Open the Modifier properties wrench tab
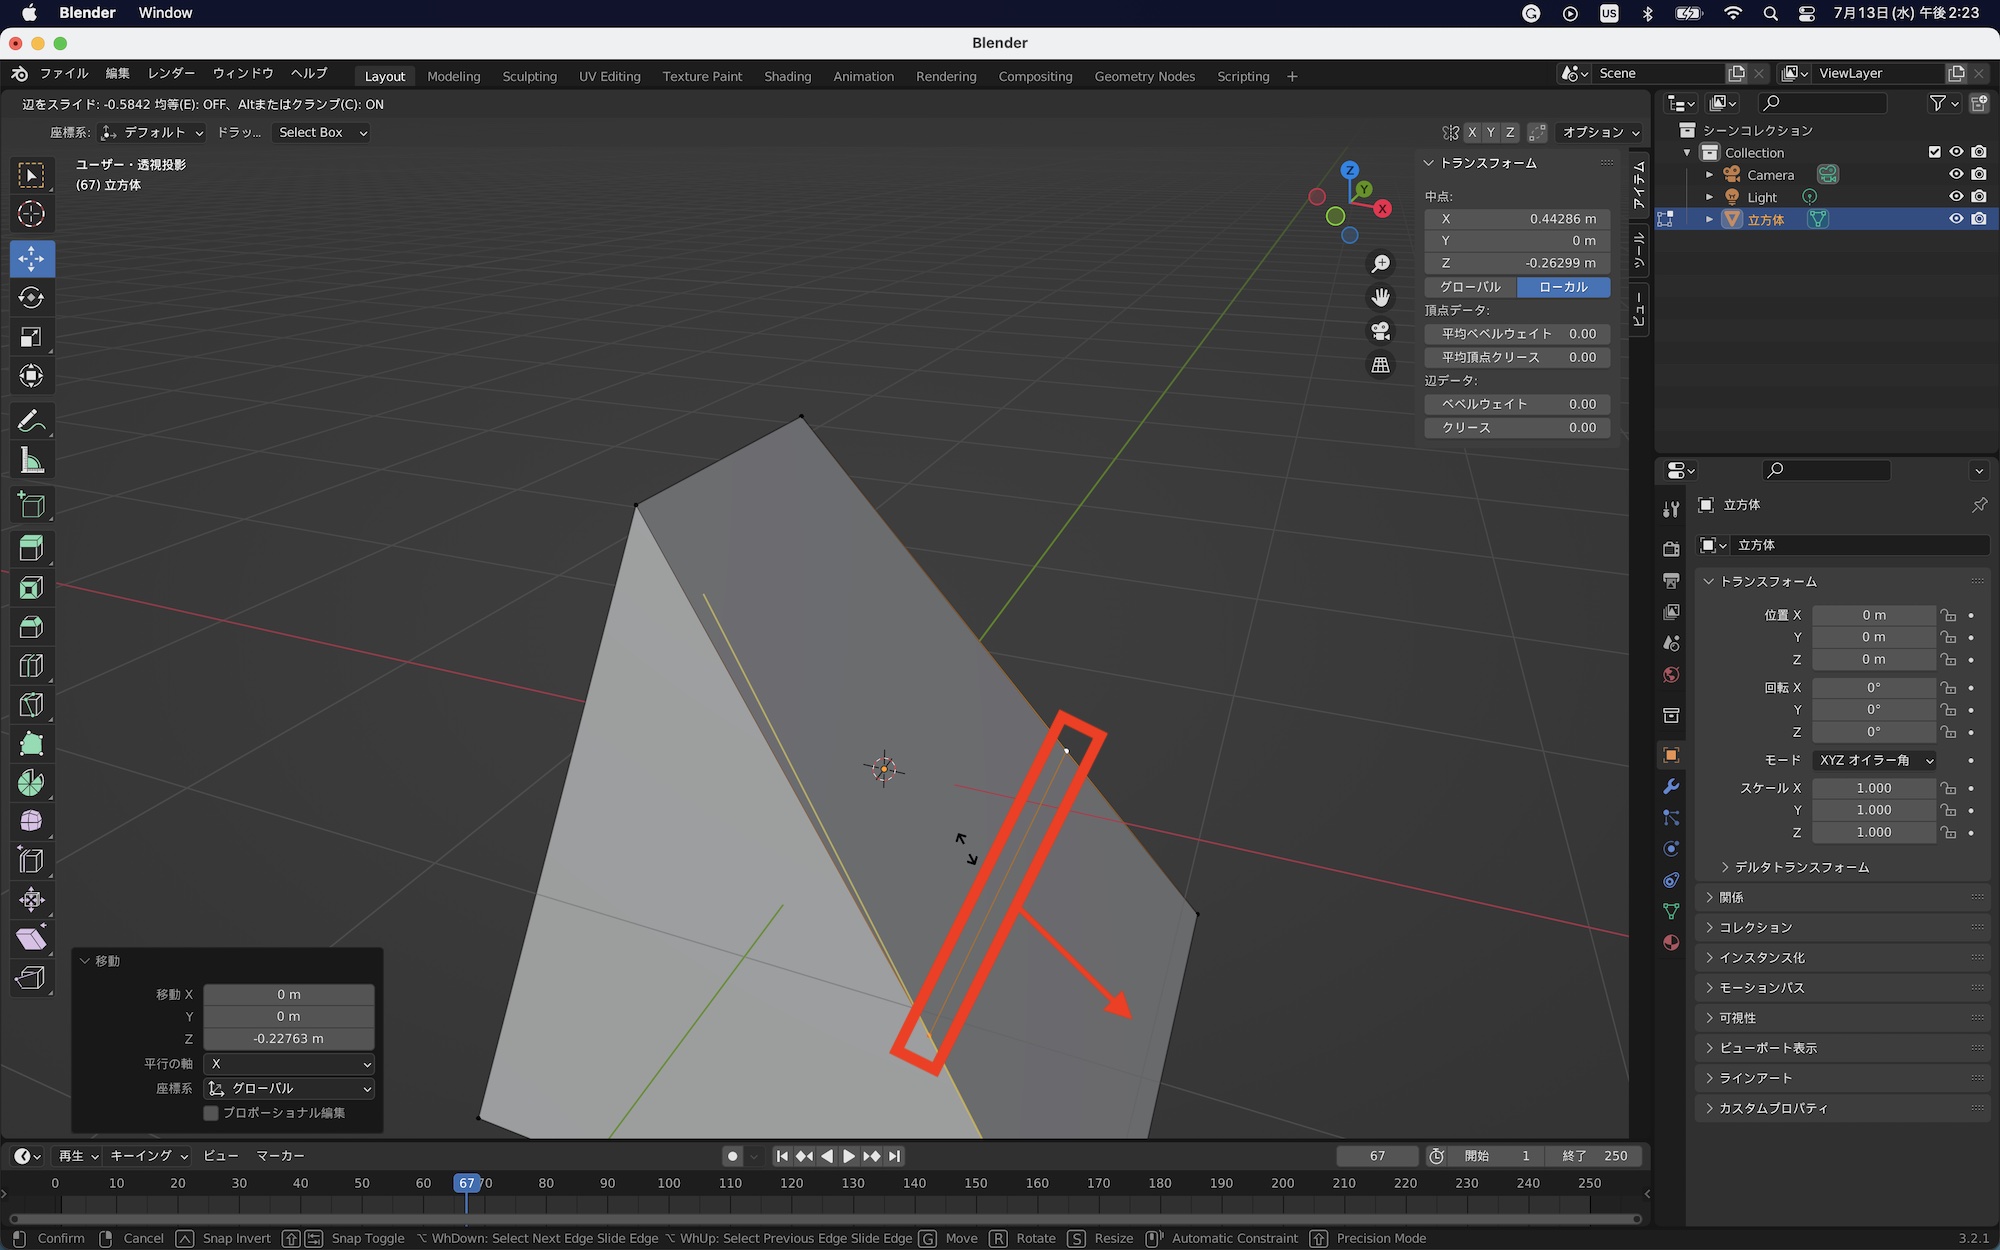 (x=1671, y=787)
